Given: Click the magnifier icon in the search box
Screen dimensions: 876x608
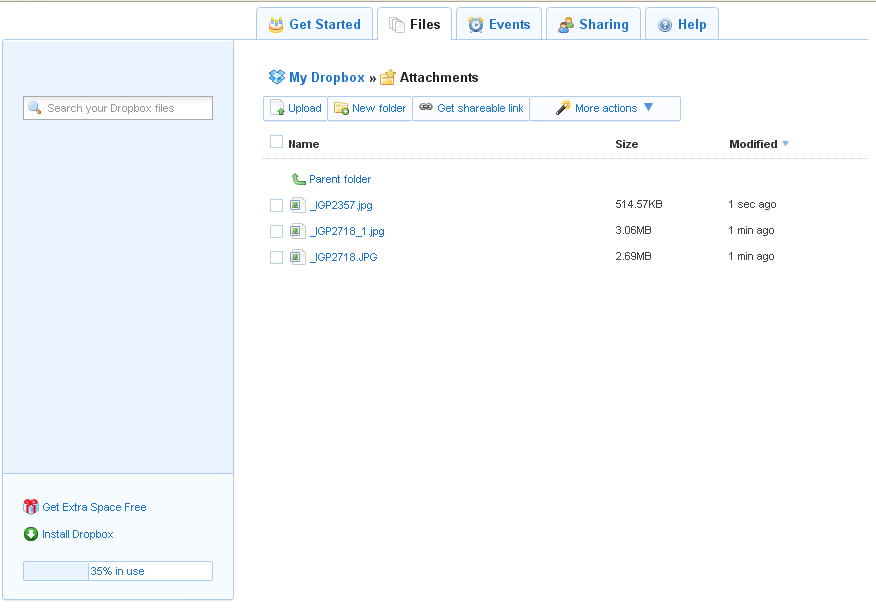Looking at the screenshot, I should pyautogui.click(x=34, y=107).
